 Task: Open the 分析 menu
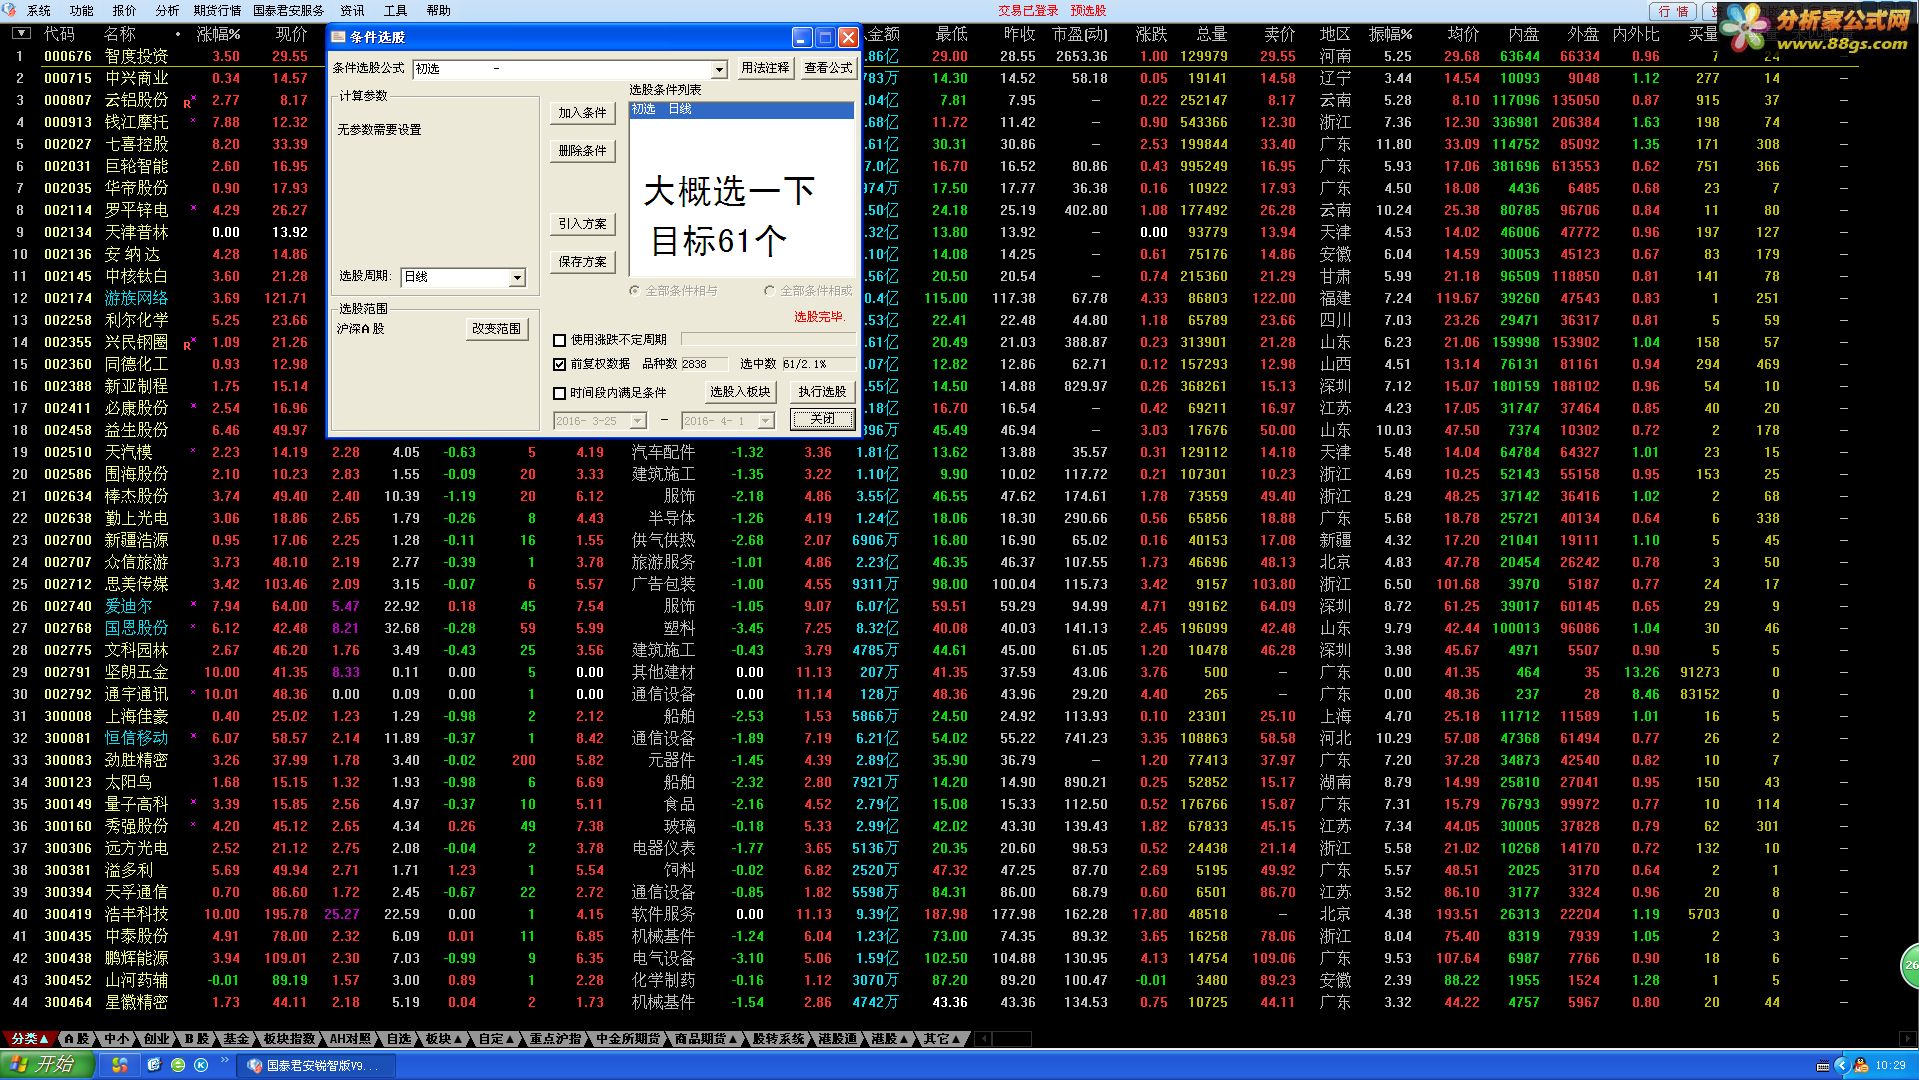coord(167,11)
